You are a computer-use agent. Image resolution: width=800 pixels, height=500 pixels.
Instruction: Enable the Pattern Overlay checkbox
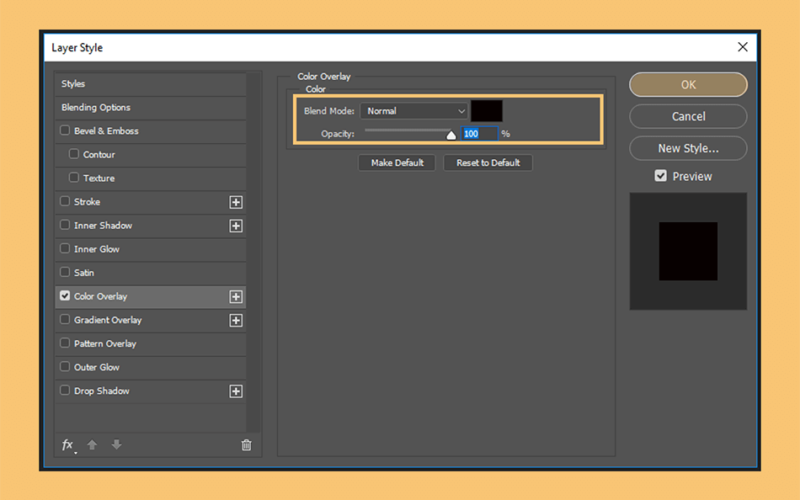(65, 343)
